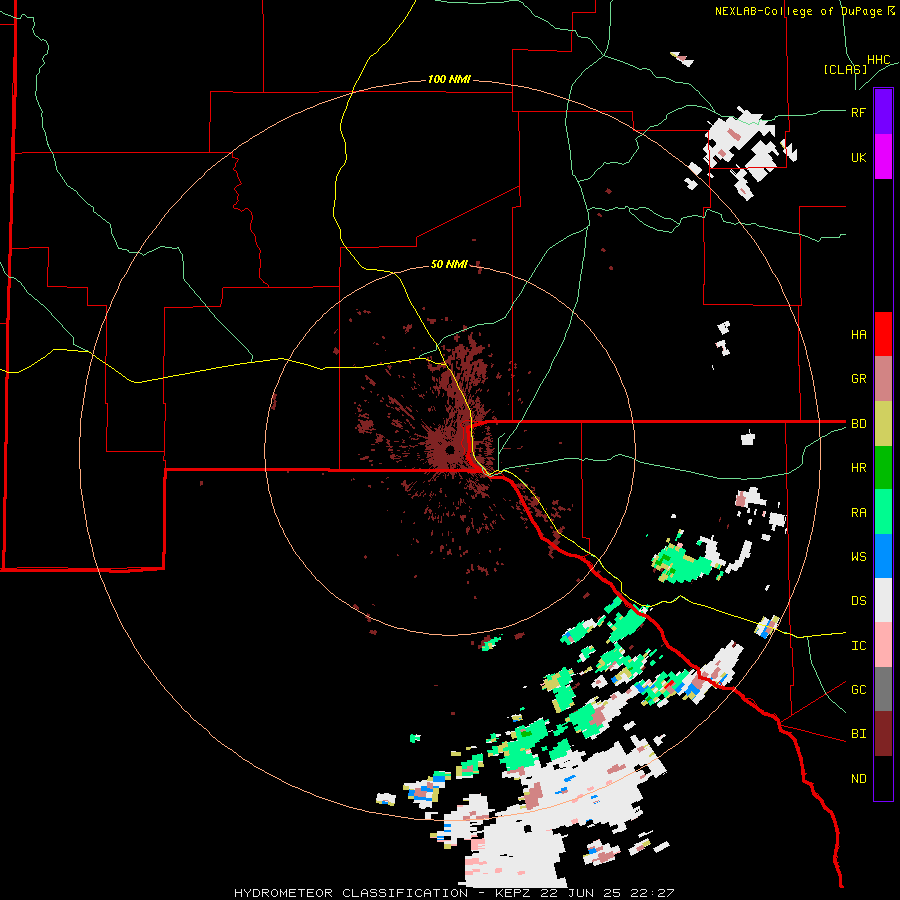Click the 'WS' legend label
Viewport: 900px width, 900px height.
tap(858, 557)
